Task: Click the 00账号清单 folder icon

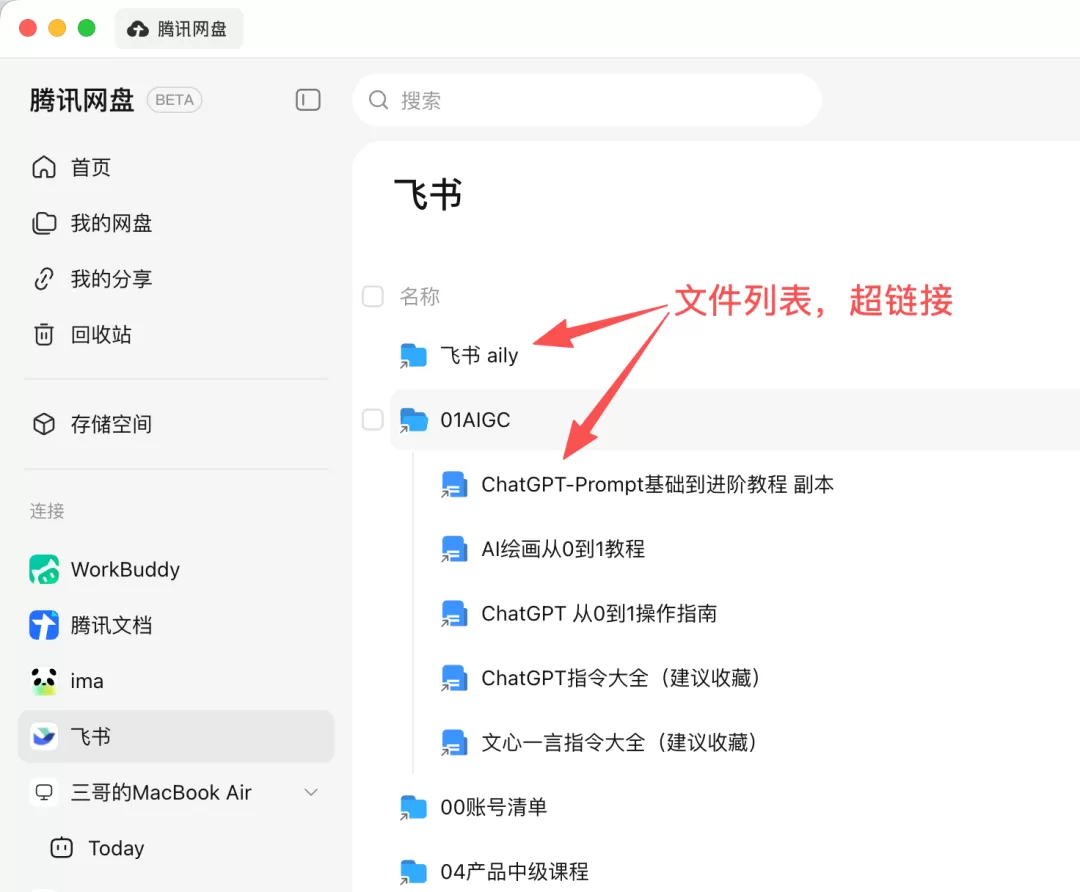Action: click(413, 807)
